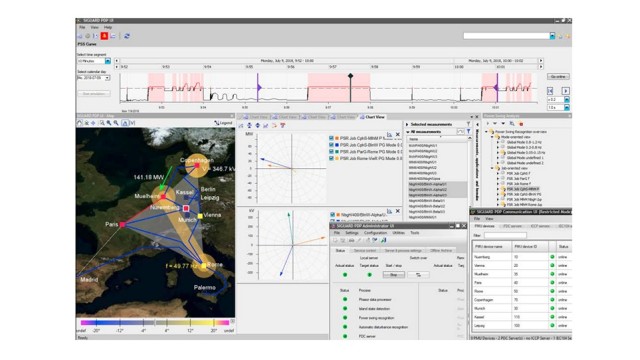The image size is (640, 360).
Task: Click the Go online button
Action: 558,77
